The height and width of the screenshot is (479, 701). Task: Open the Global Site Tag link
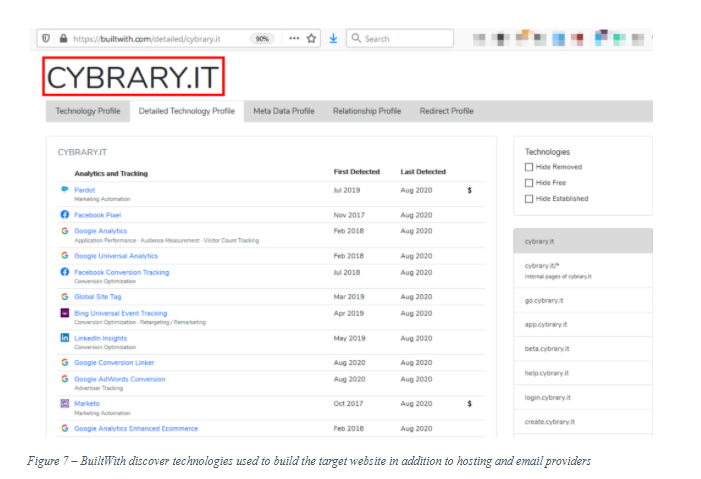point(97,297)
